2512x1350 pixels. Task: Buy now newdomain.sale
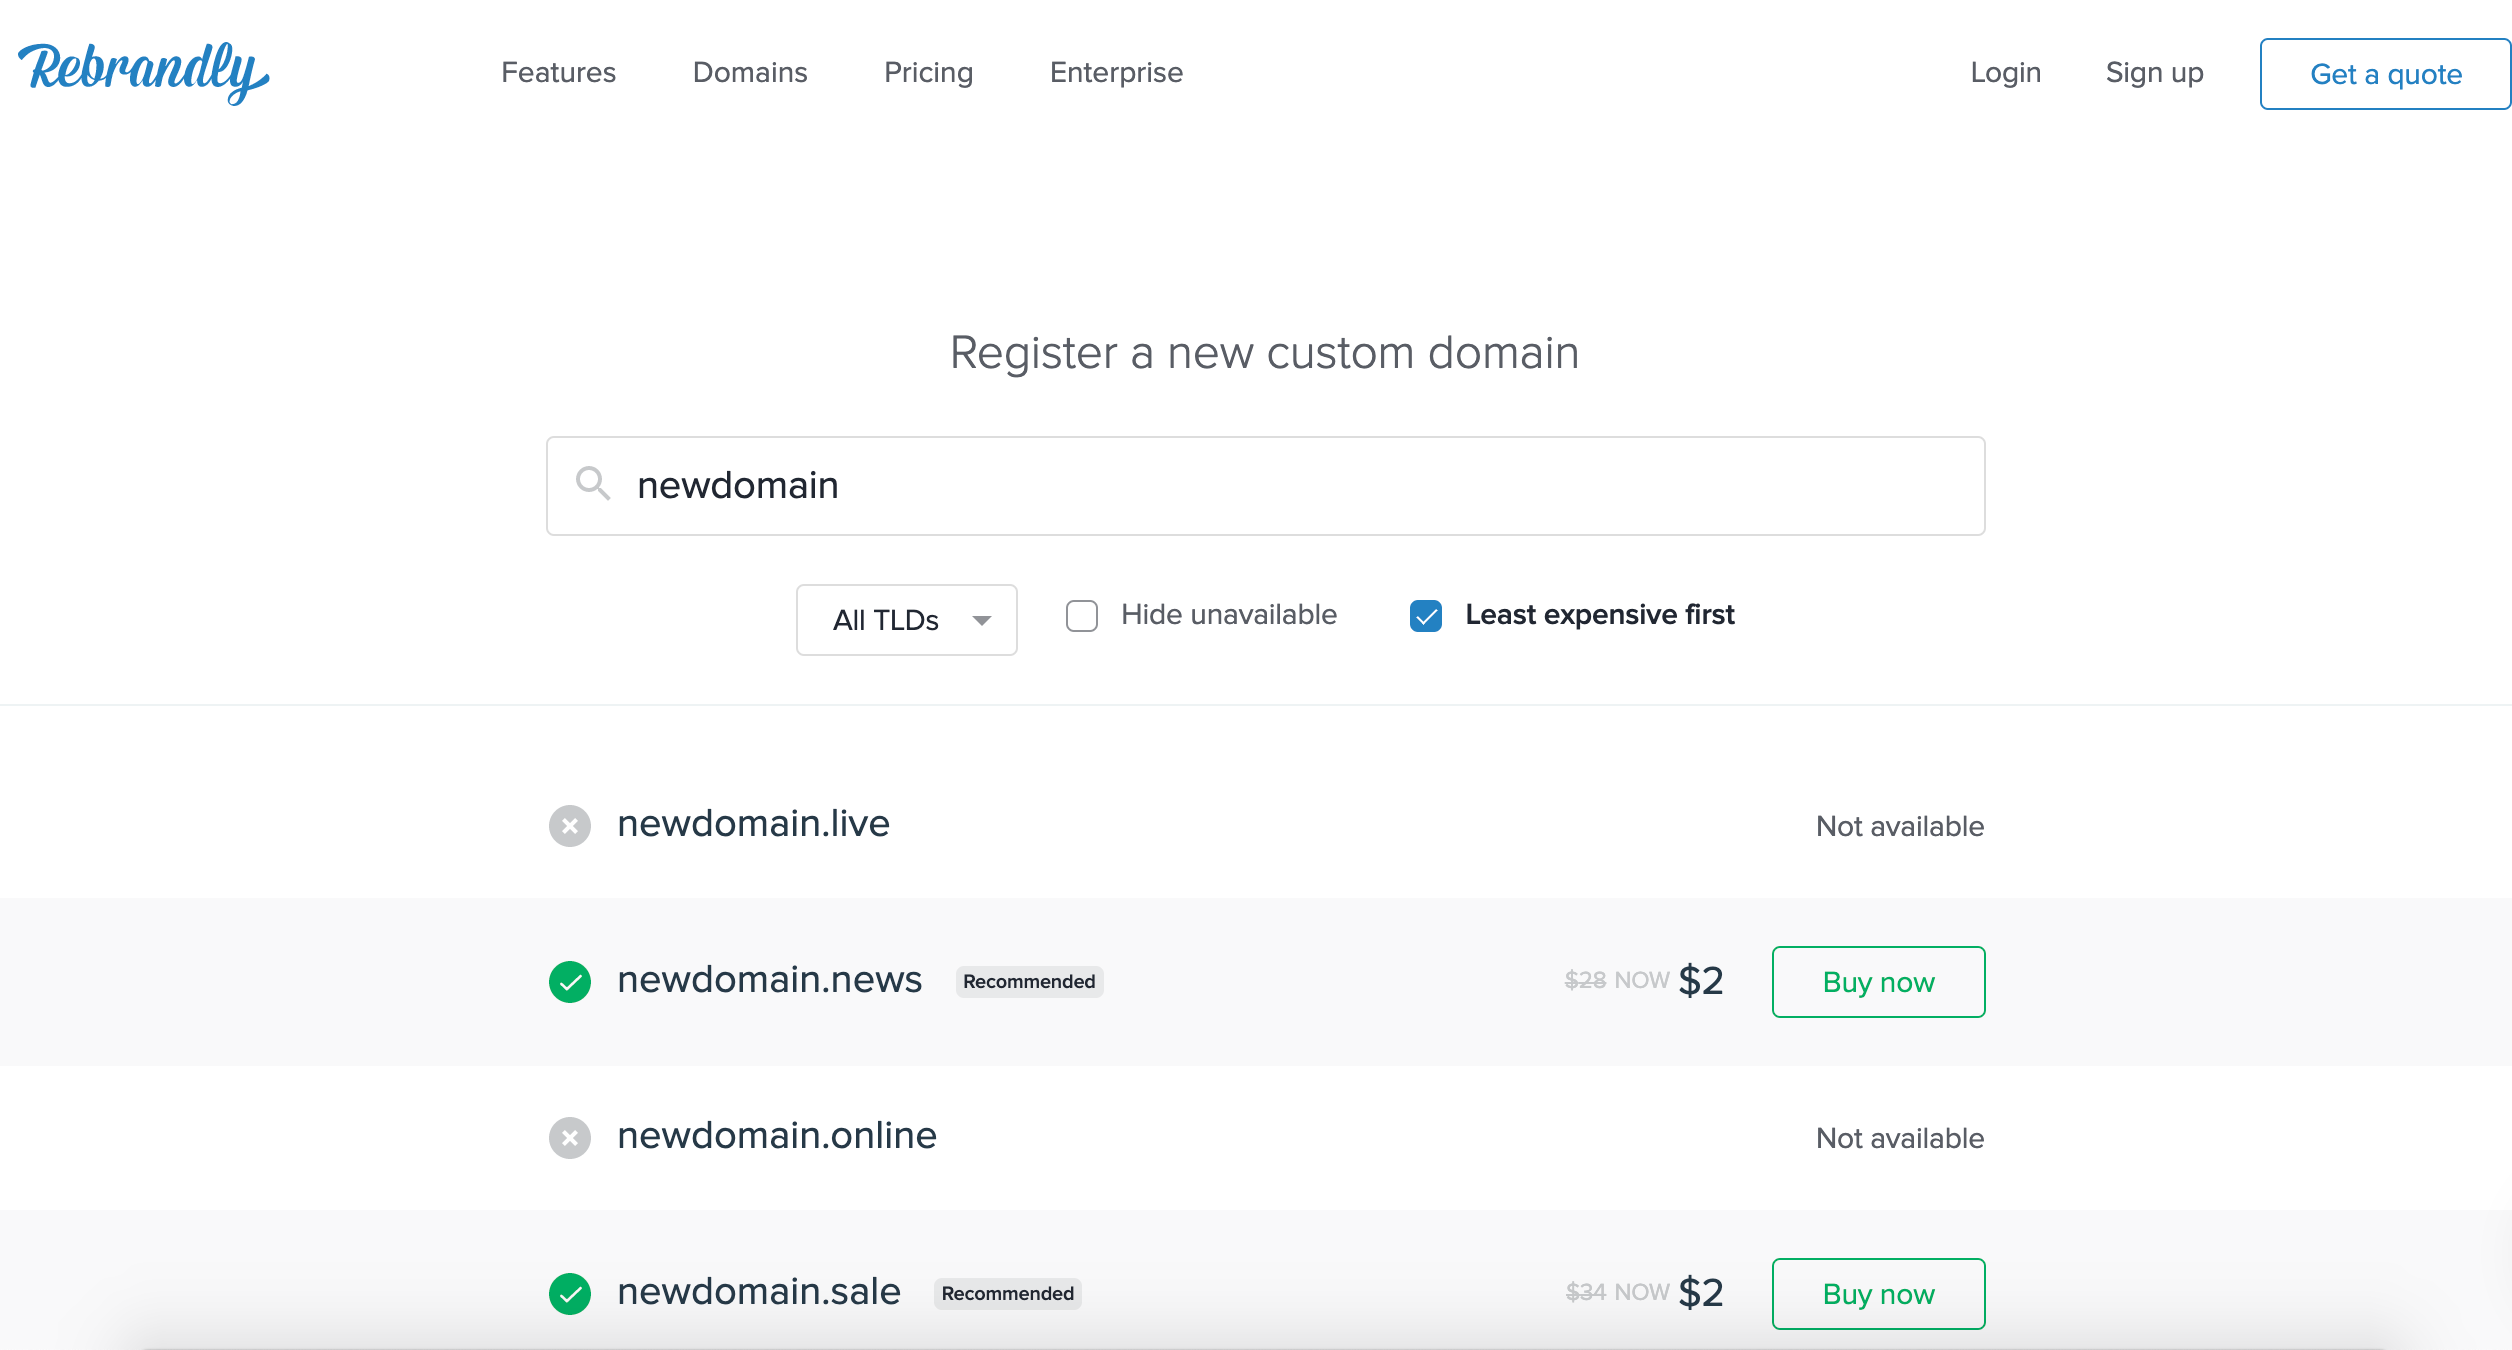coord(1879,1294)
